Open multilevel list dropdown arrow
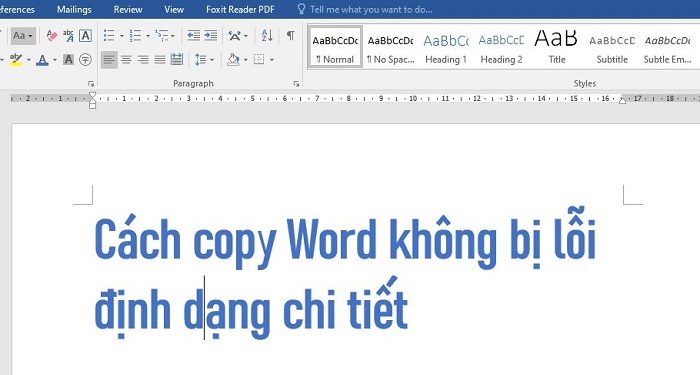The image size is (700, 375). [x=173, y=36]
